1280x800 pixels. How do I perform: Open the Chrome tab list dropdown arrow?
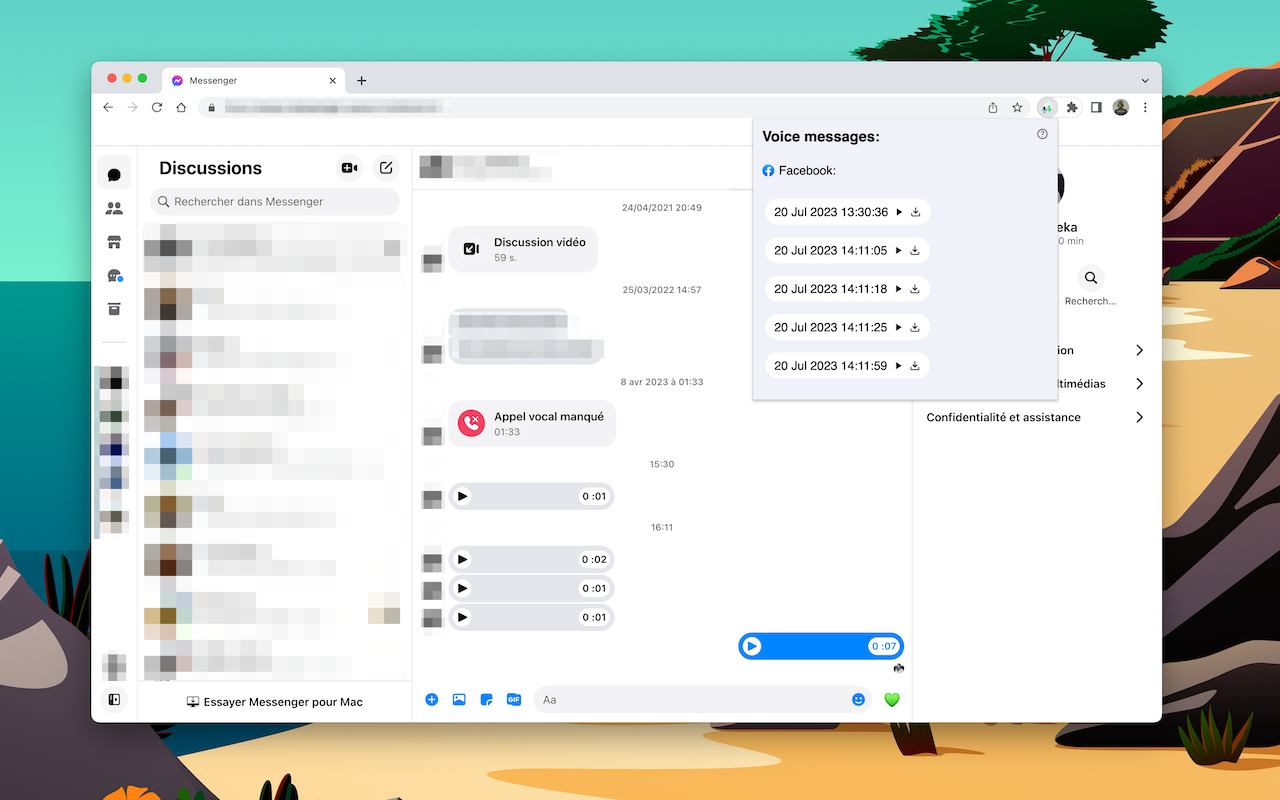click(x=1144, y=80)
